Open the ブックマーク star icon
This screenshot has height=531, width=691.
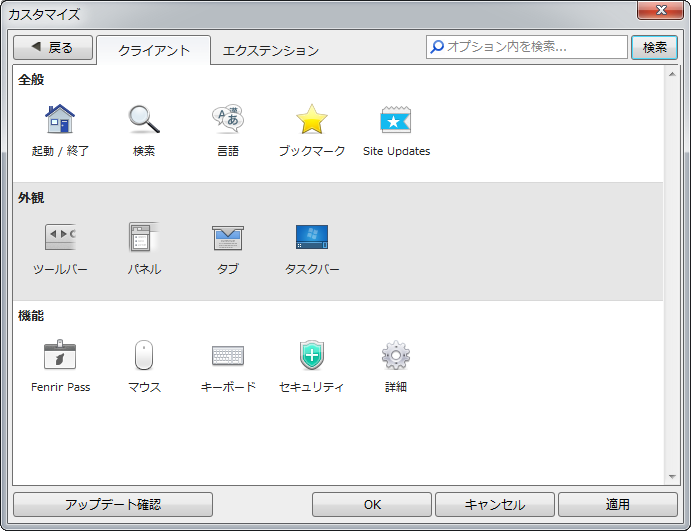pyautogui.click(x=312, y=119)
